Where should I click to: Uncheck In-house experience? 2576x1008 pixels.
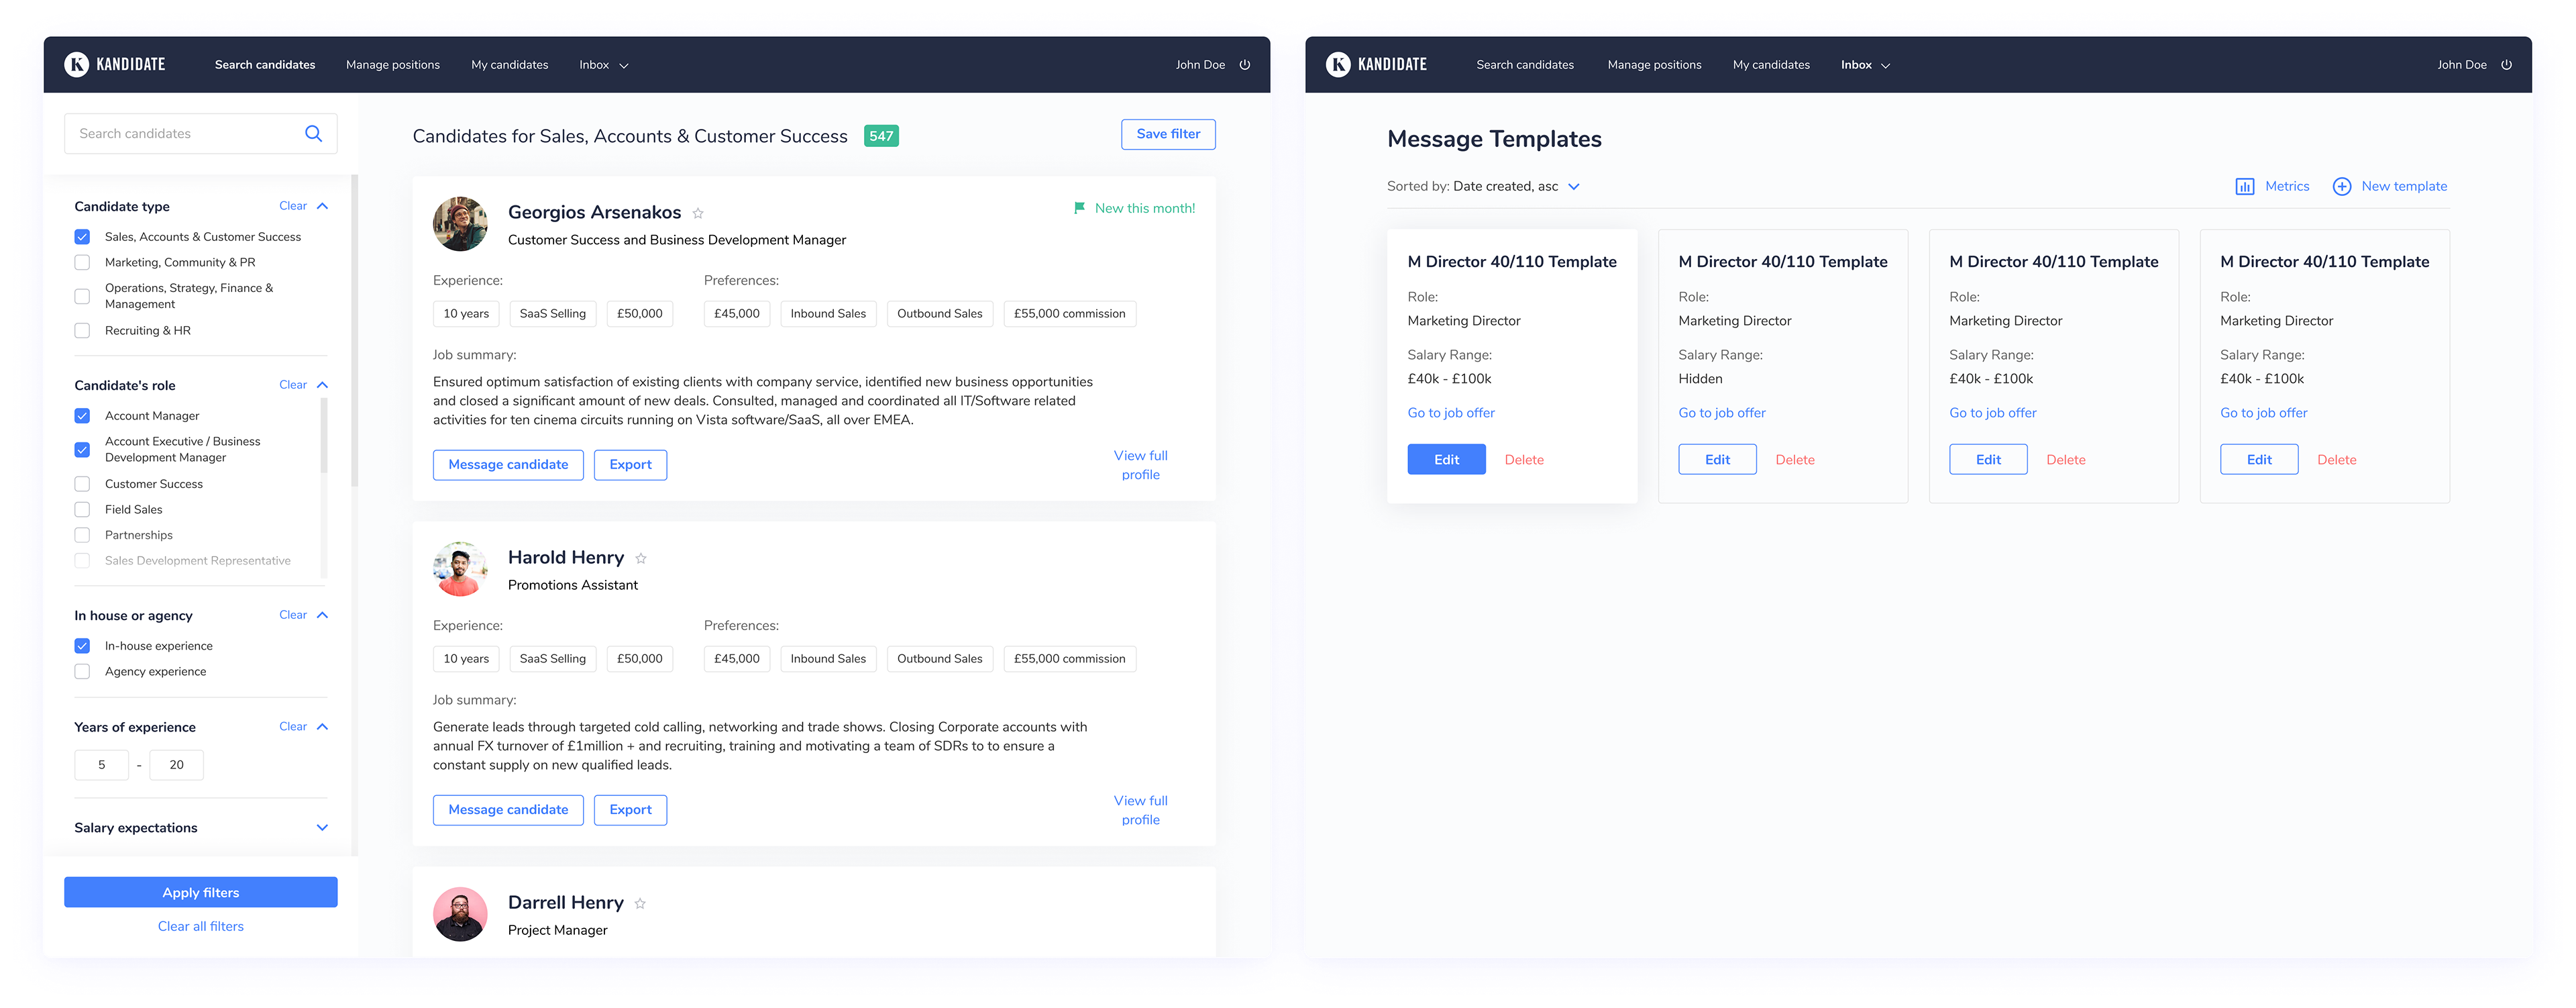tap(82, 646)
